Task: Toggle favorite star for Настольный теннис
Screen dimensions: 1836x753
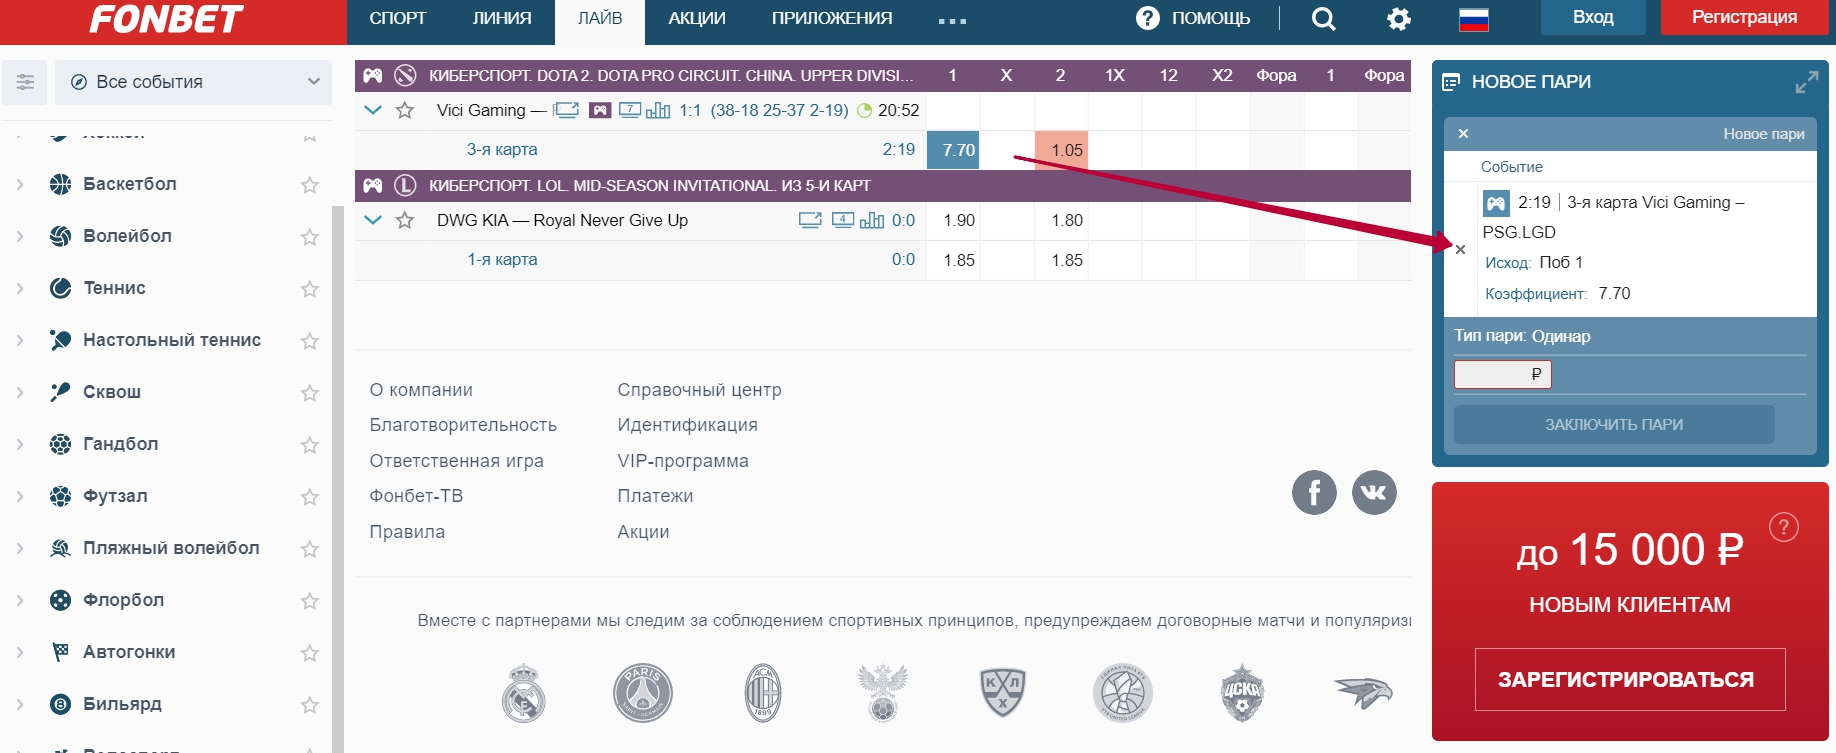Action: point(310,341)
